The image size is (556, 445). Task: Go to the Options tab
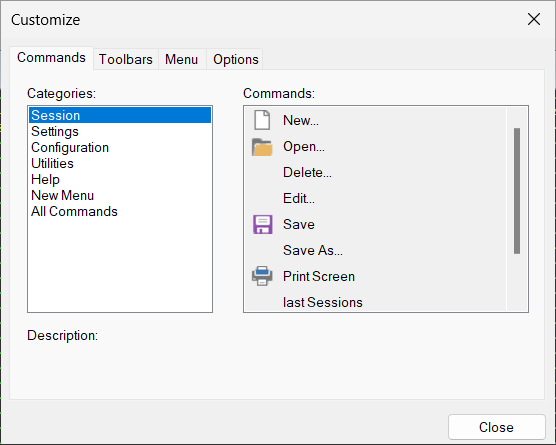coord(236,59)
